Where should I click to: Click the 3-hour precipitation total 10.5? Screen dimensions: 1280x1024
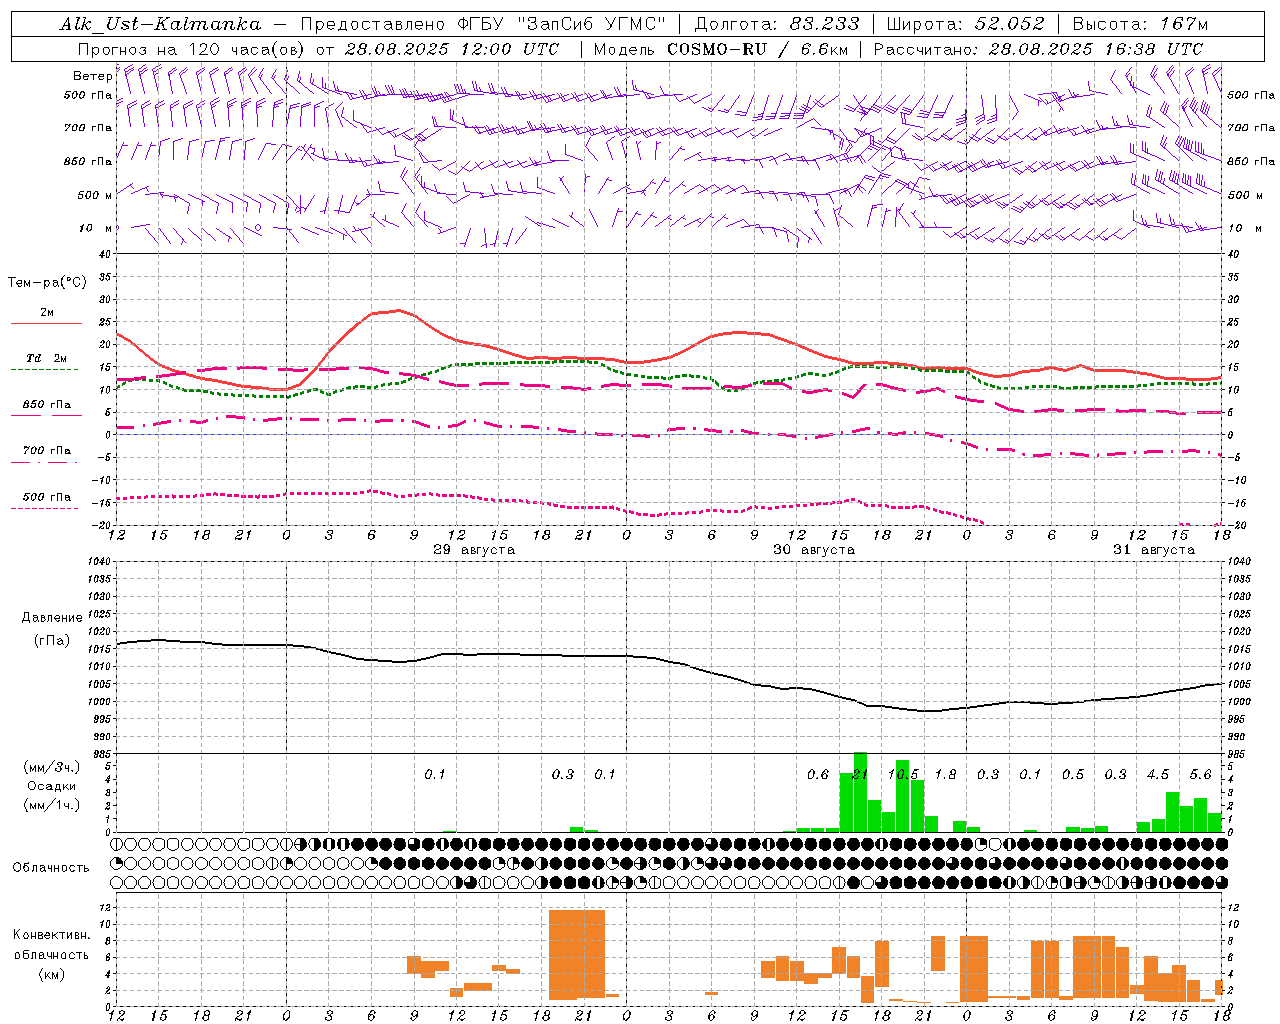tap(903, 775)
